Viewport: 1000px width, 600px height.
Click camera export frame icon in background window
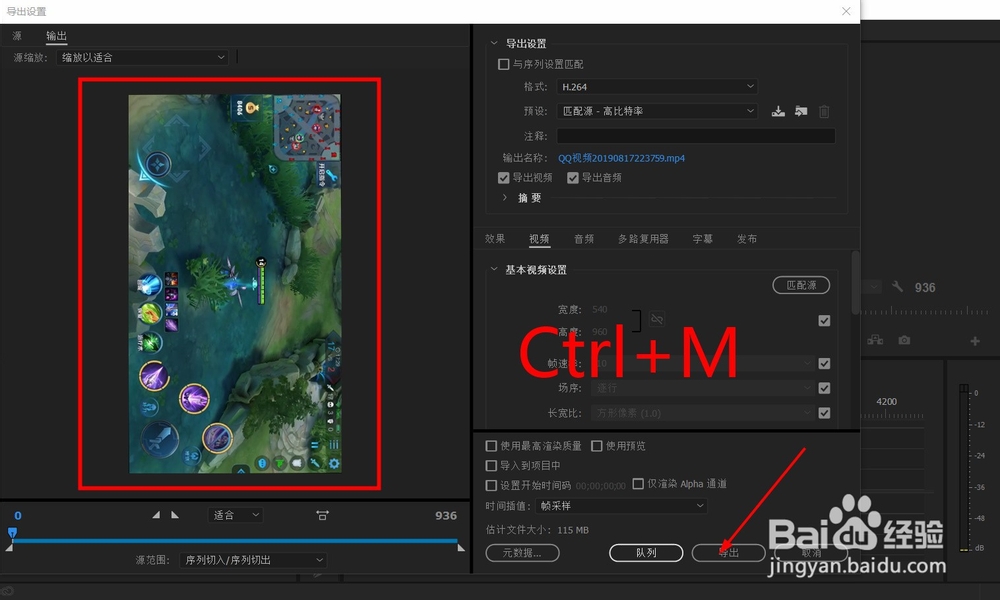click(904, 340)
